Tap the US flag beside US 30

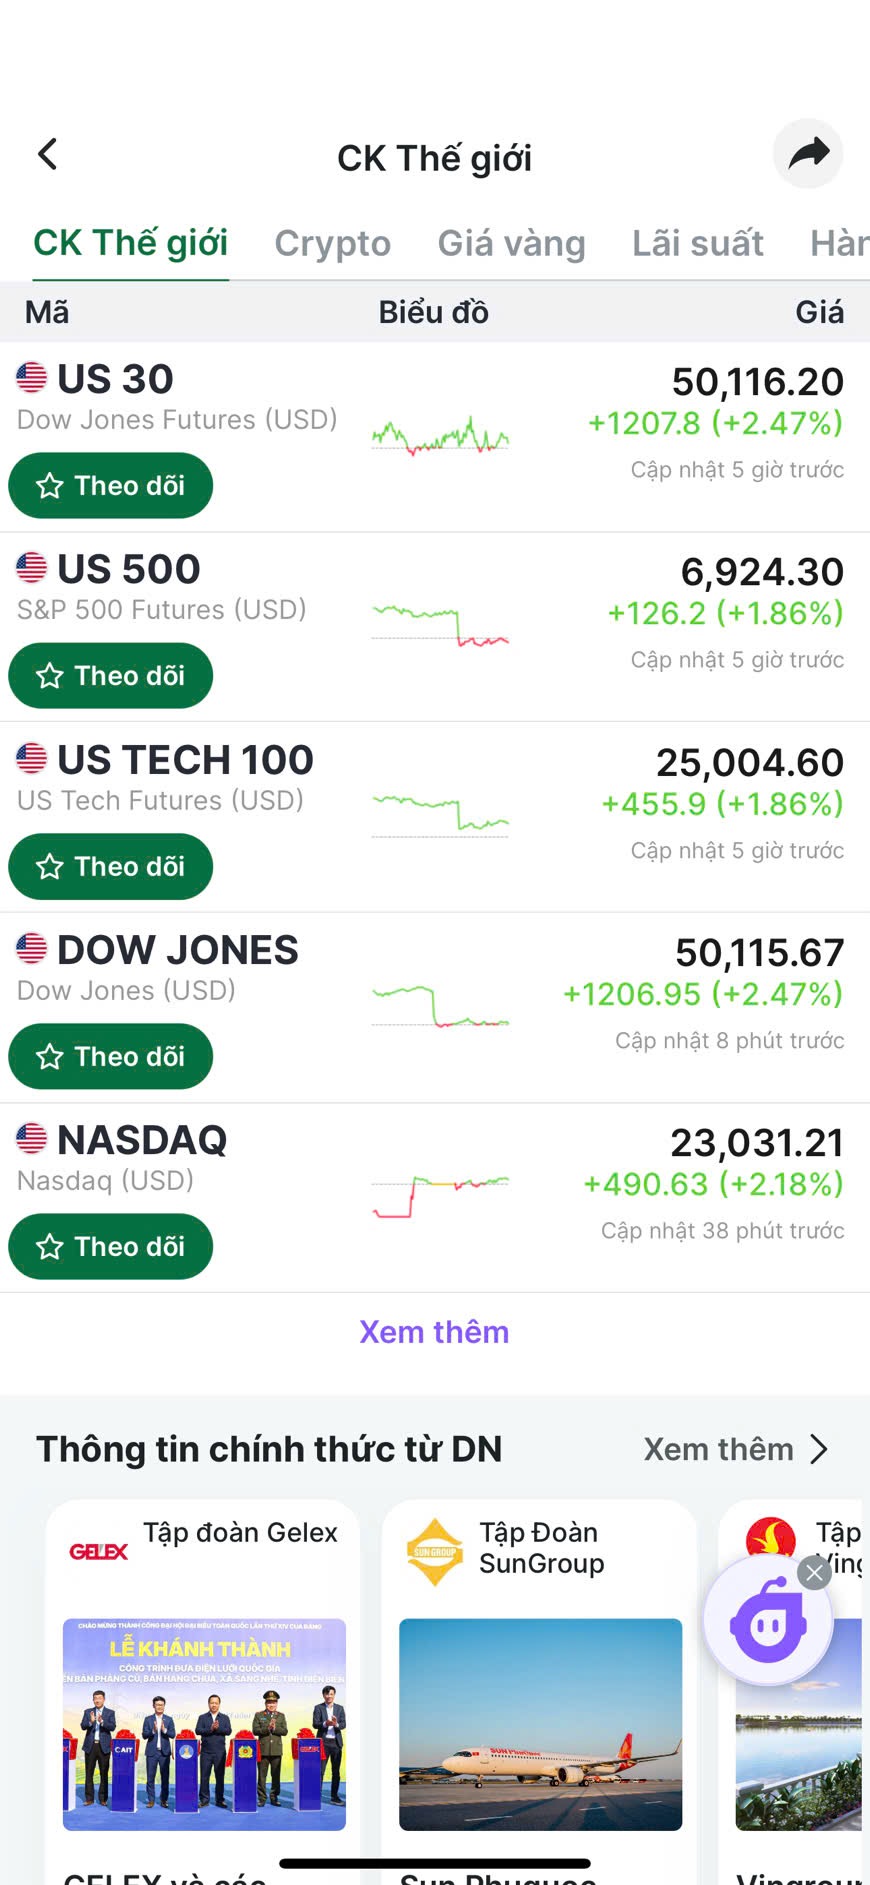[x=31, y=378]
